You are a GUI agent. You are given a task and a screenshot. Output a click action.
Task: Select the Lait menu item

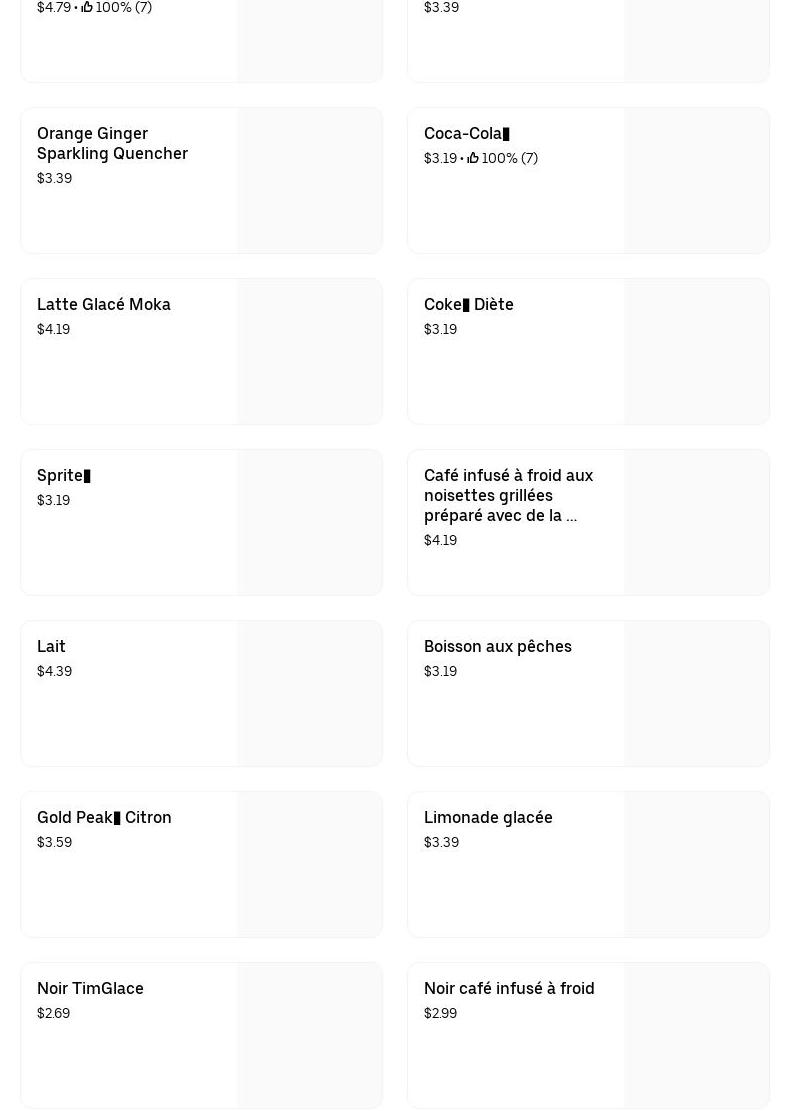click(x=51, y=646)
